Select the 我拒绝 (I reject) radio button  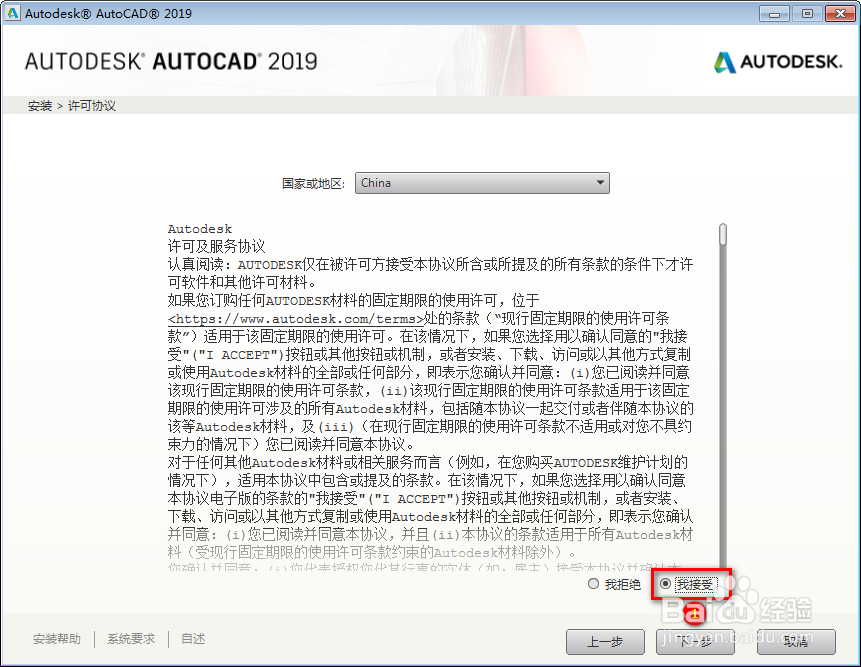coord(593,584)
